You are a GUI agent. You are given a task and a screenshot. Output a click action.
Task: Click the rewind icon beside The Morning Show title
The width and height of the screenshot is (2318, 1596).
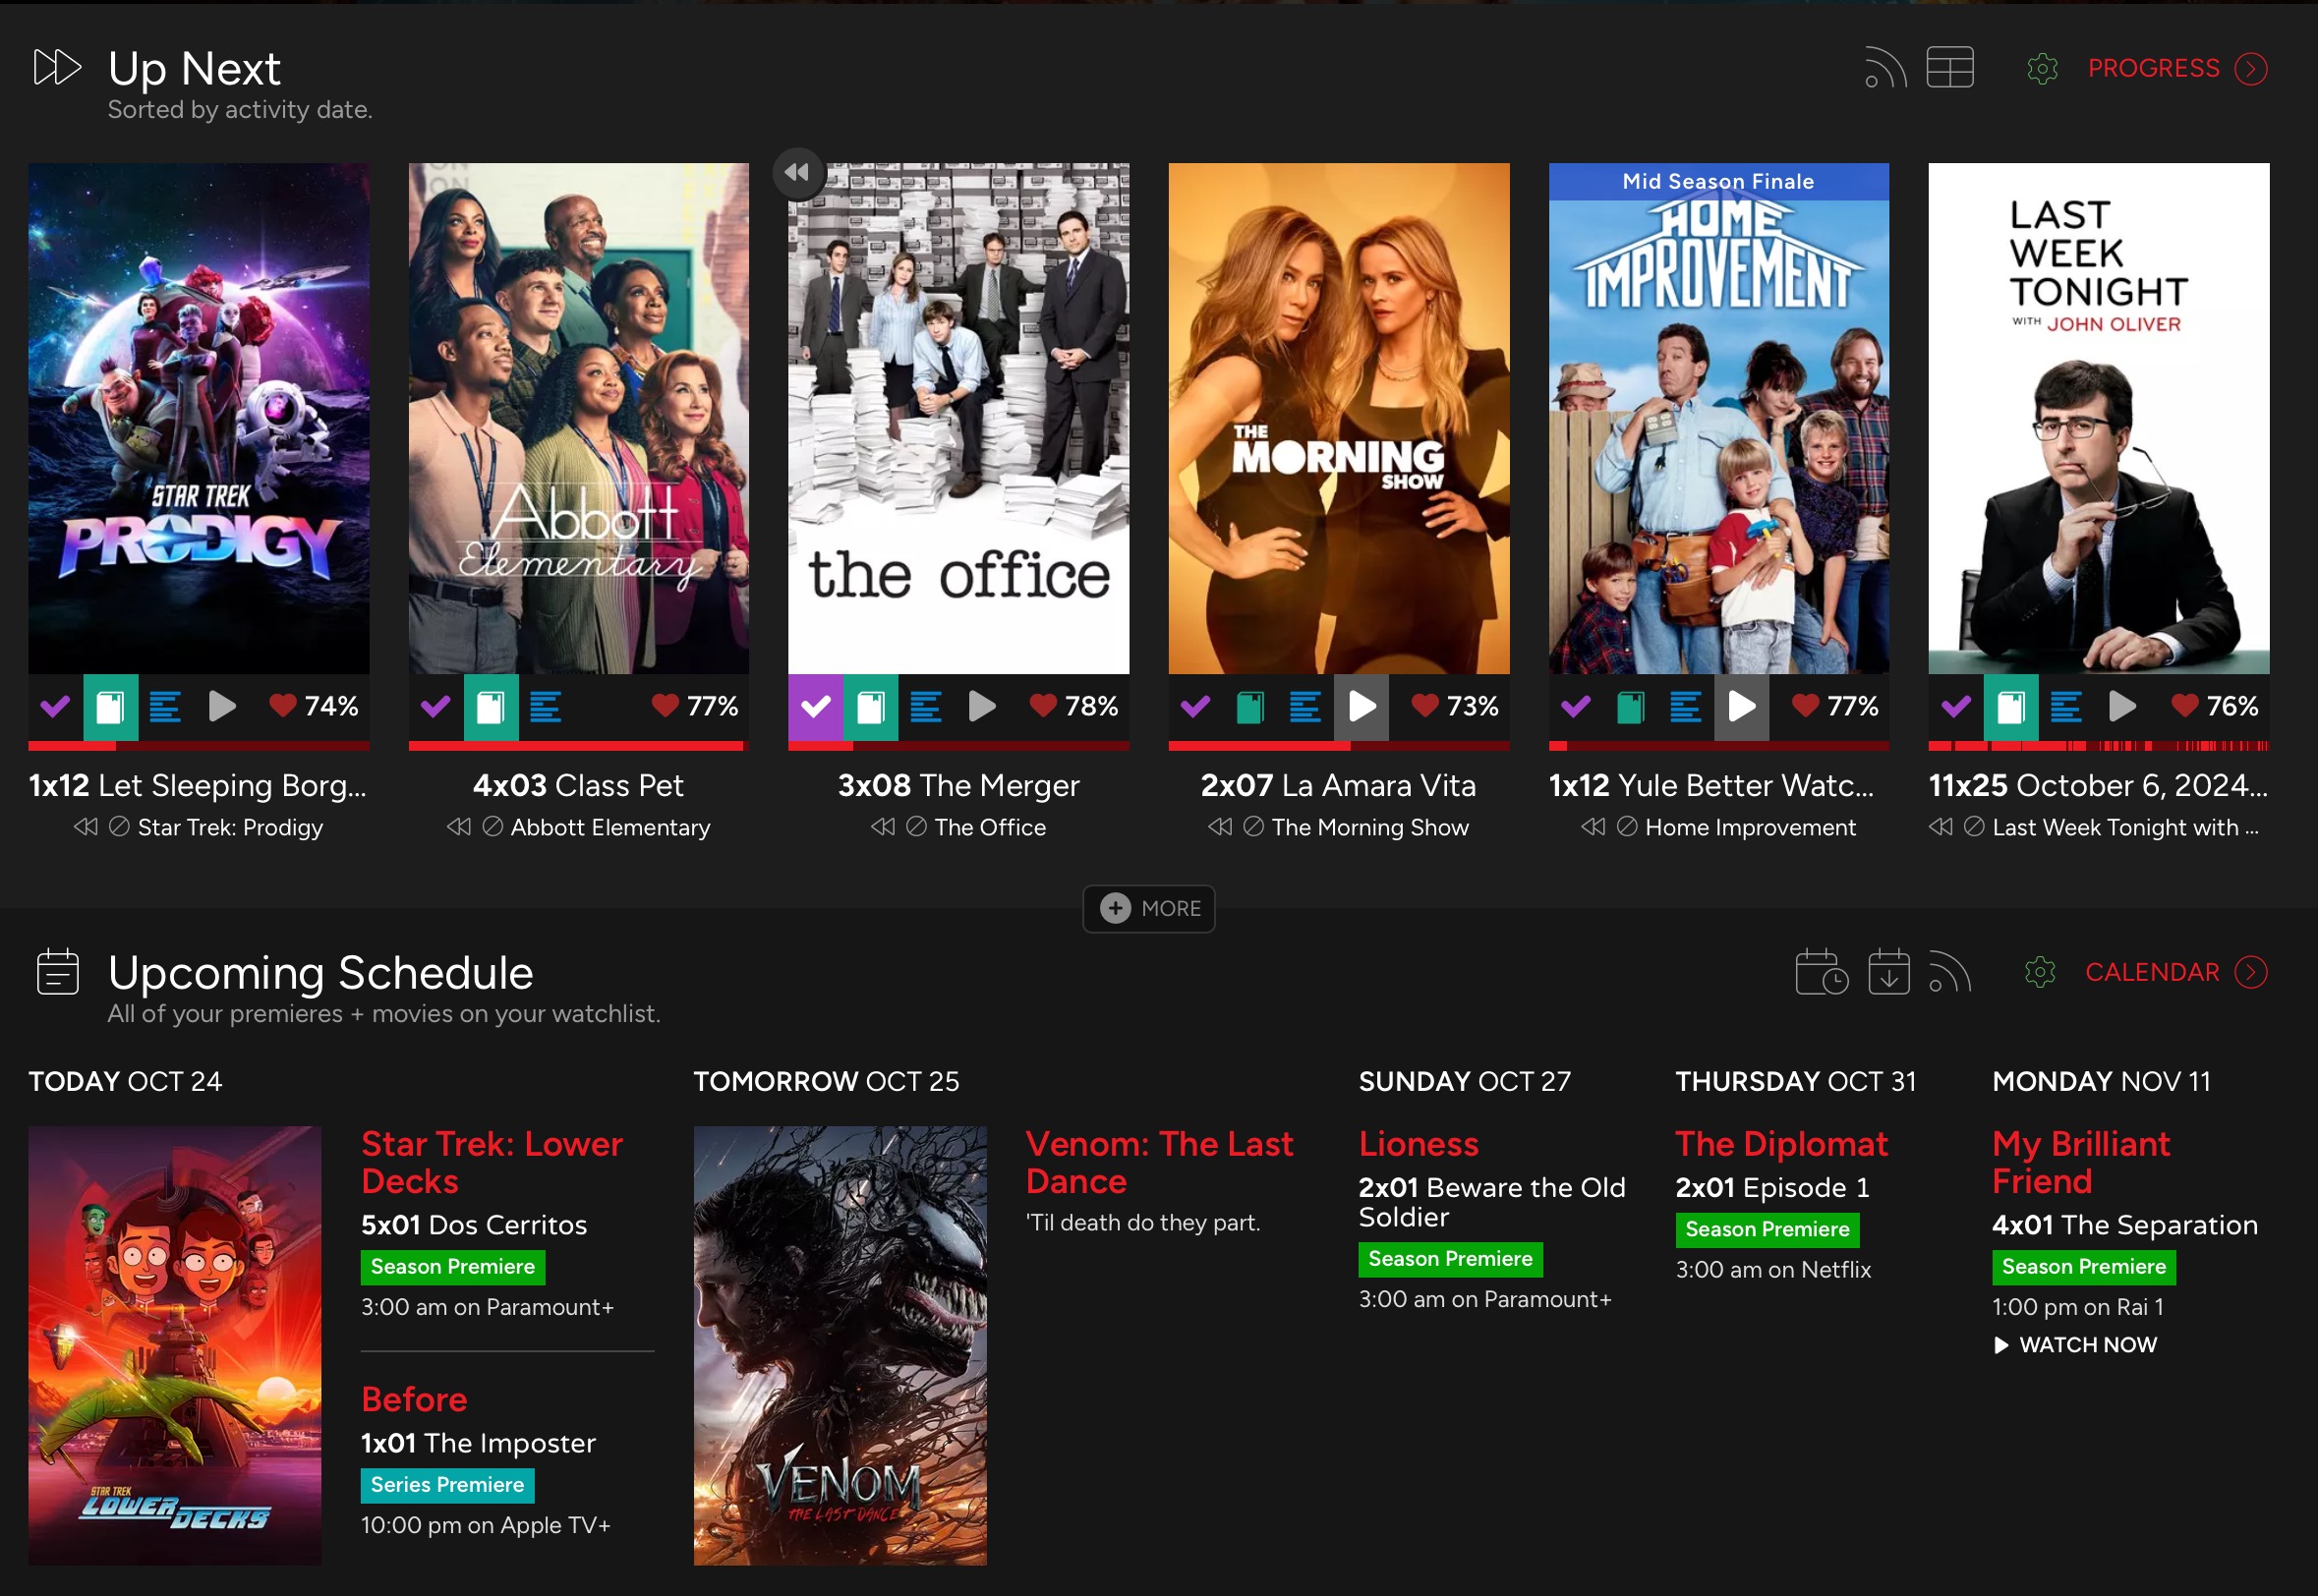tap(1219, 827)
